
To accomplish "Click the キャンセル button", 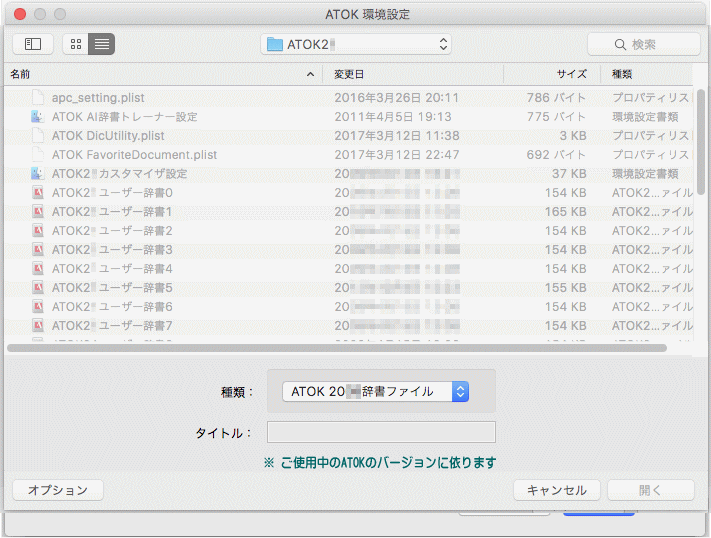I will tap(557, 490).
